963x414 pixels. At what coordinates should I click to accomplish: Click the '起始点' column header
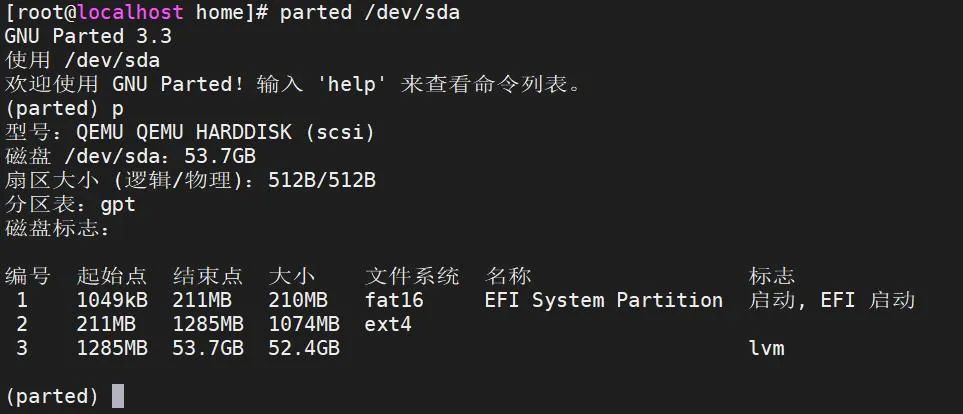click(111, 276)
